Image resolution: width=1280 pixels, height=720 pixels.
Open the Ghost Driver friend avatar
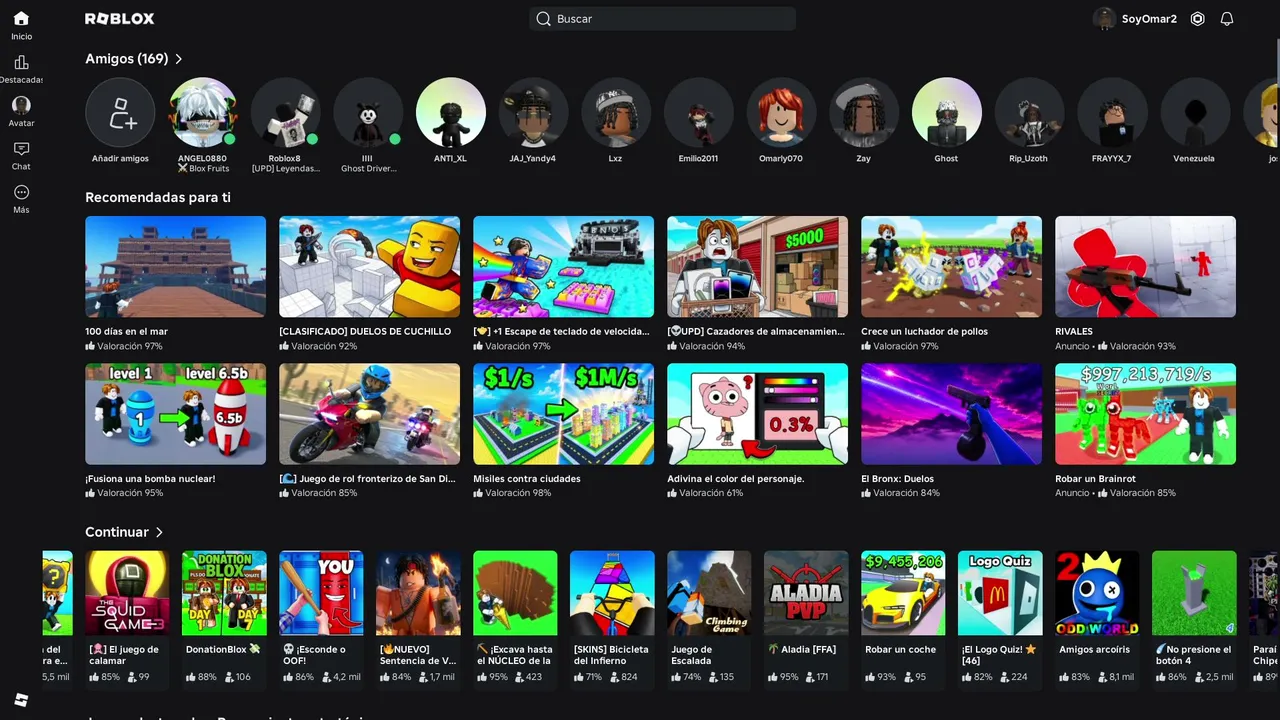[x=368, y=112]
